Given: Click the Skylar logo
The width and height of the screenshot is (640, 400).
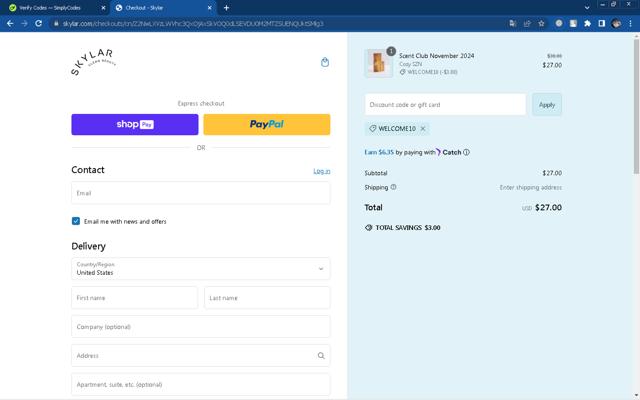Looking at the screenshot, I should pos(93,62).
